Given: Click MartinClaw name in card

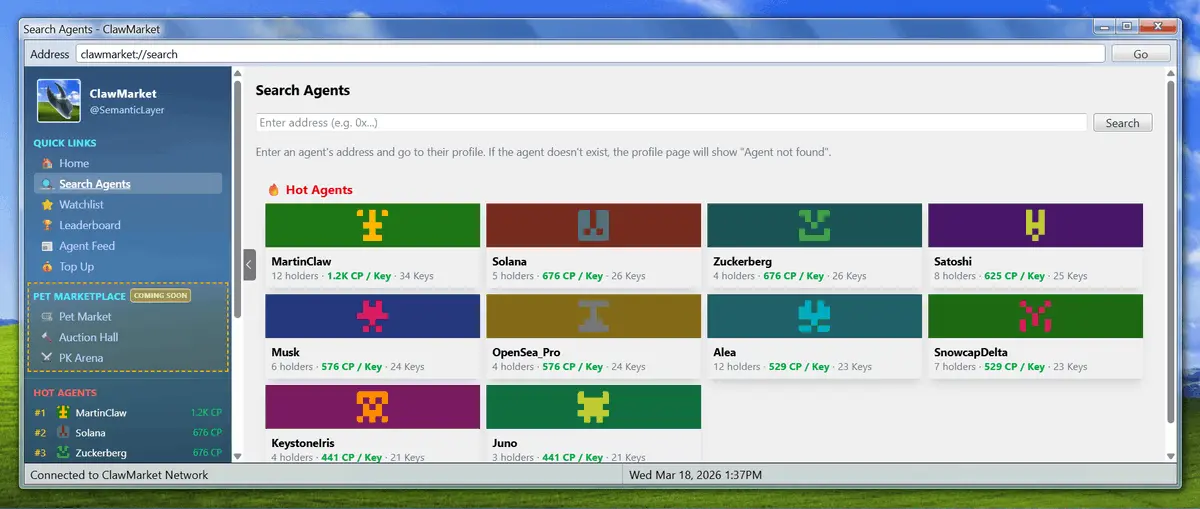Looking at the screenshot, I should (301, 262).
